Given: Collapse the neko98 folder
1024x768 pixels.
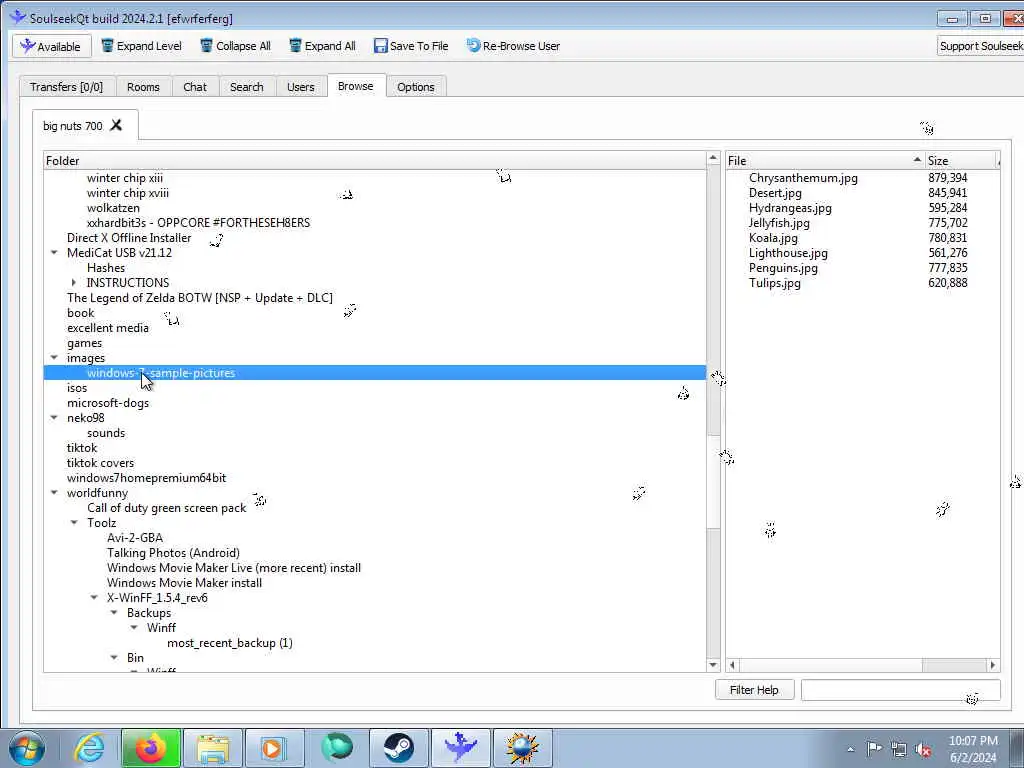Looking at the screenshot, I should coord(54,418).
